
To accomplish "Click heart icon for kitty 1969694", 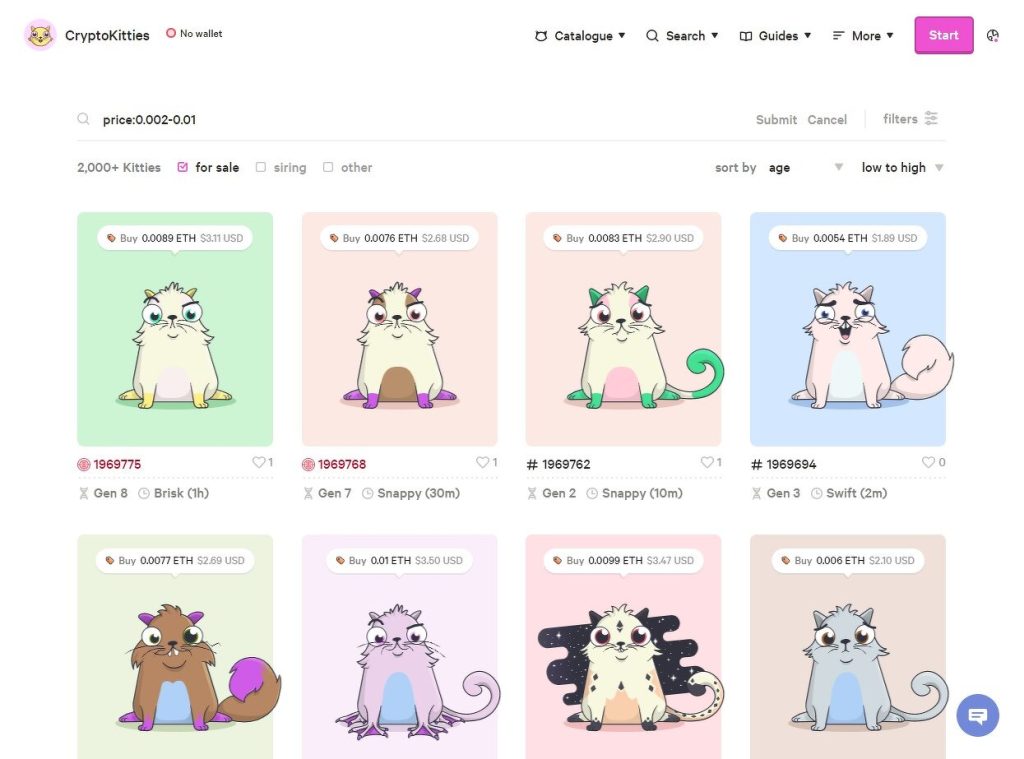I will coord(928,462).
